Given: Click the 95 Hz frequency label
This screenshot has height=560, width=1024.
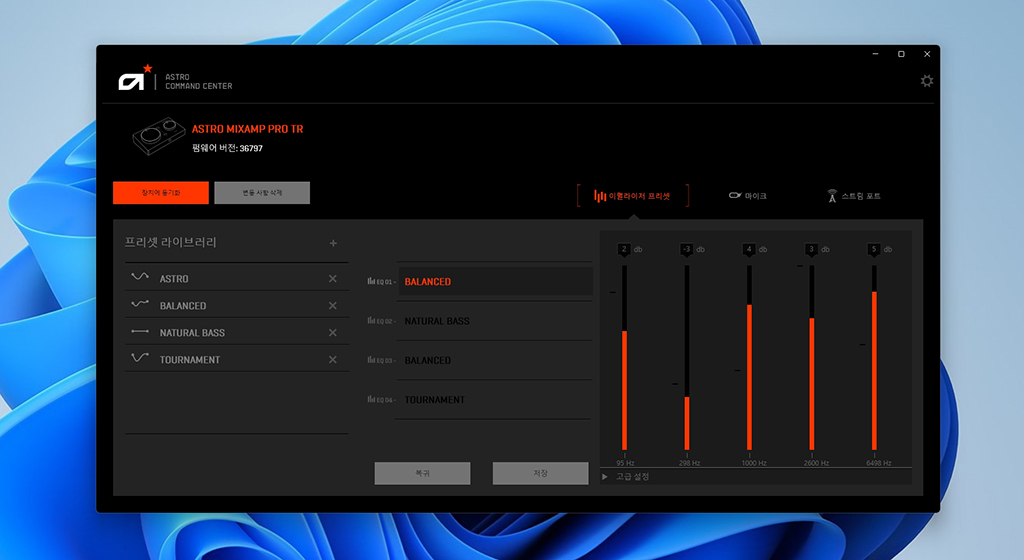Looking at the screenshot, I should (x=625, y=463).
